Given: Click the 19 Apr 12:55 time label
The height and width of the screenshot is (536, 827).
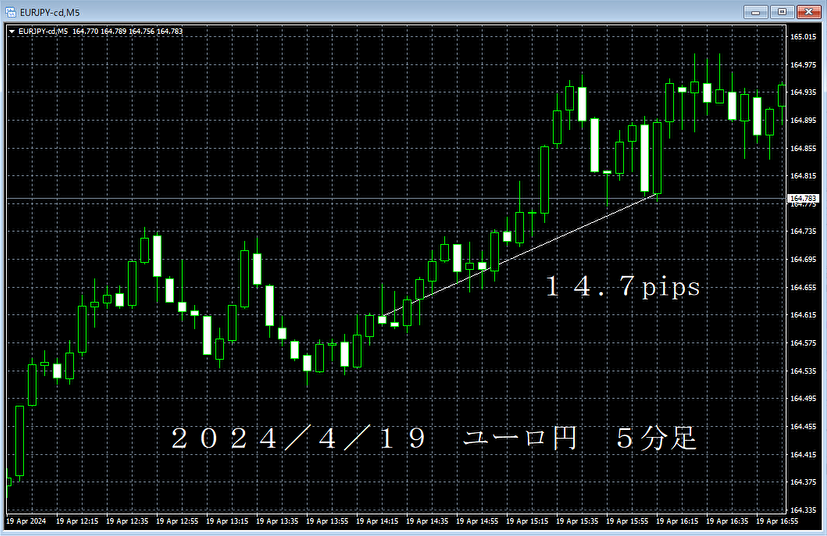Looking at the screenshot, I should (x=177, y=521).
